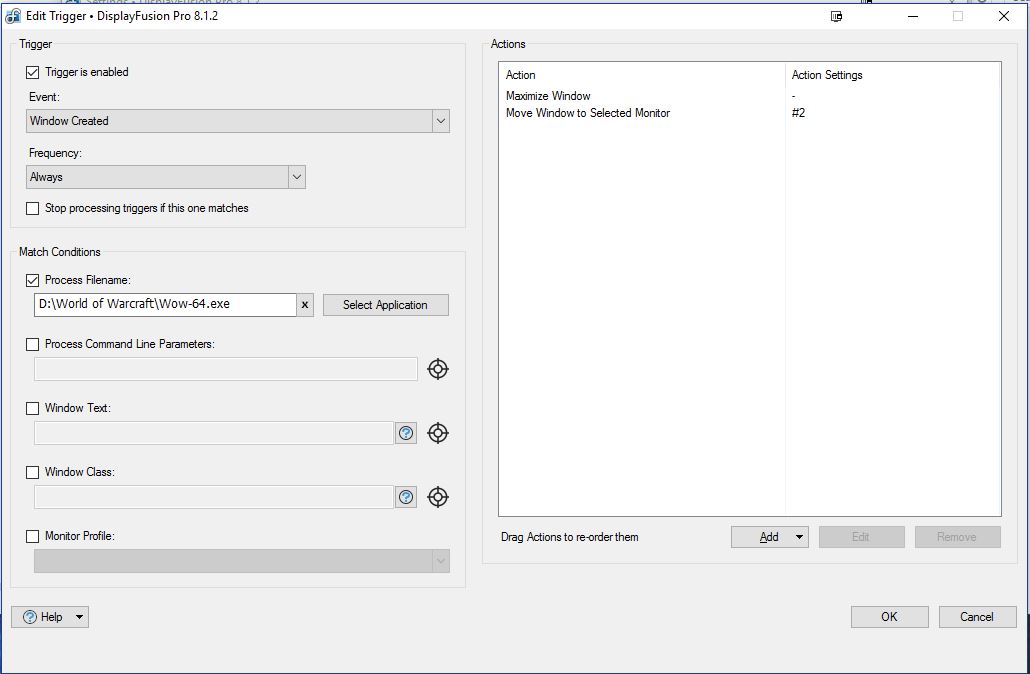
Task: Enable the Monitor Profile match condition
Action: click(x=33, y=536)
